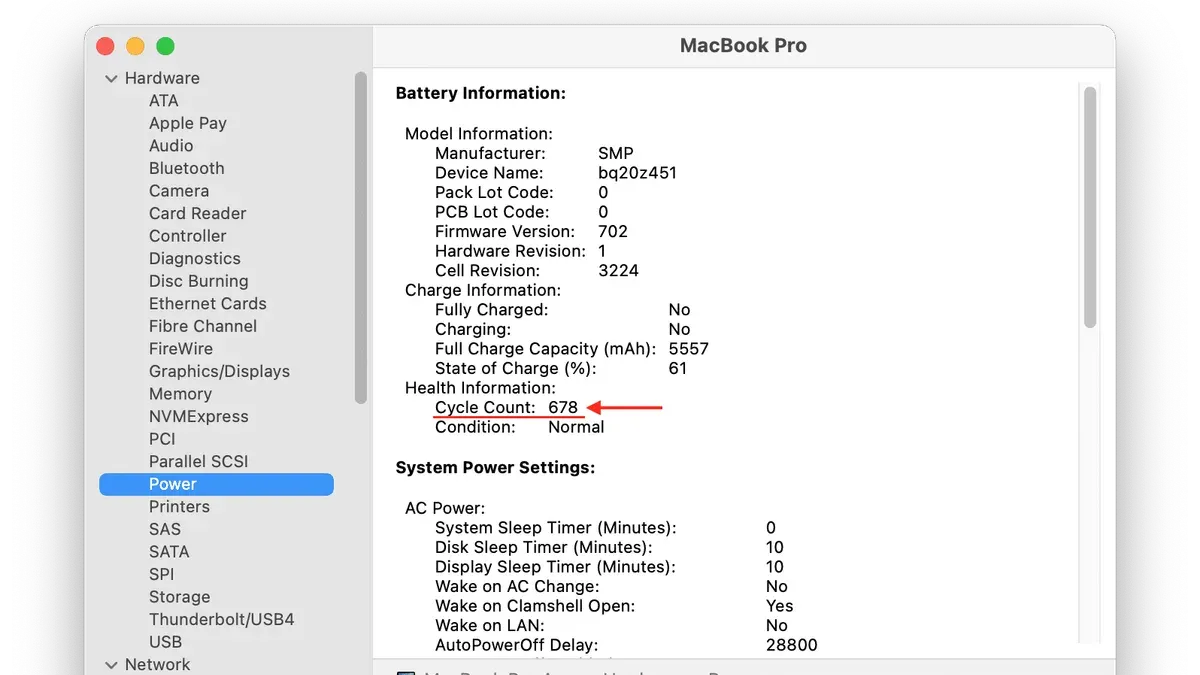Click the Full Charge Capacity value 5557
The image size is (1200, 675).
point(688,349)
